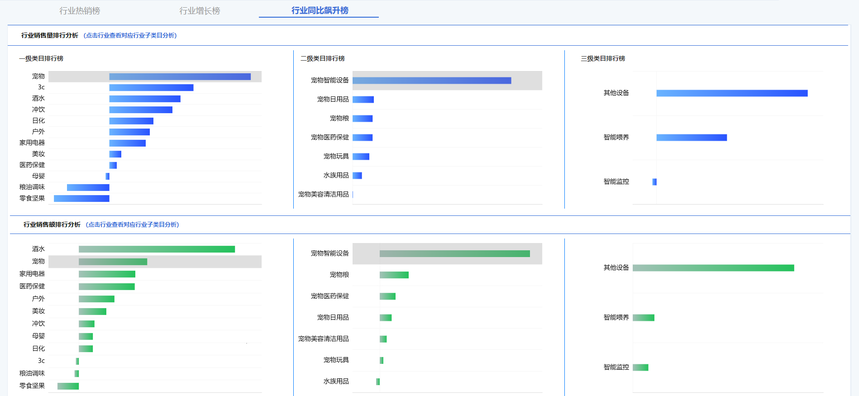Click green 医药保健 bar in sales amount chart

(x=107, y=286)
